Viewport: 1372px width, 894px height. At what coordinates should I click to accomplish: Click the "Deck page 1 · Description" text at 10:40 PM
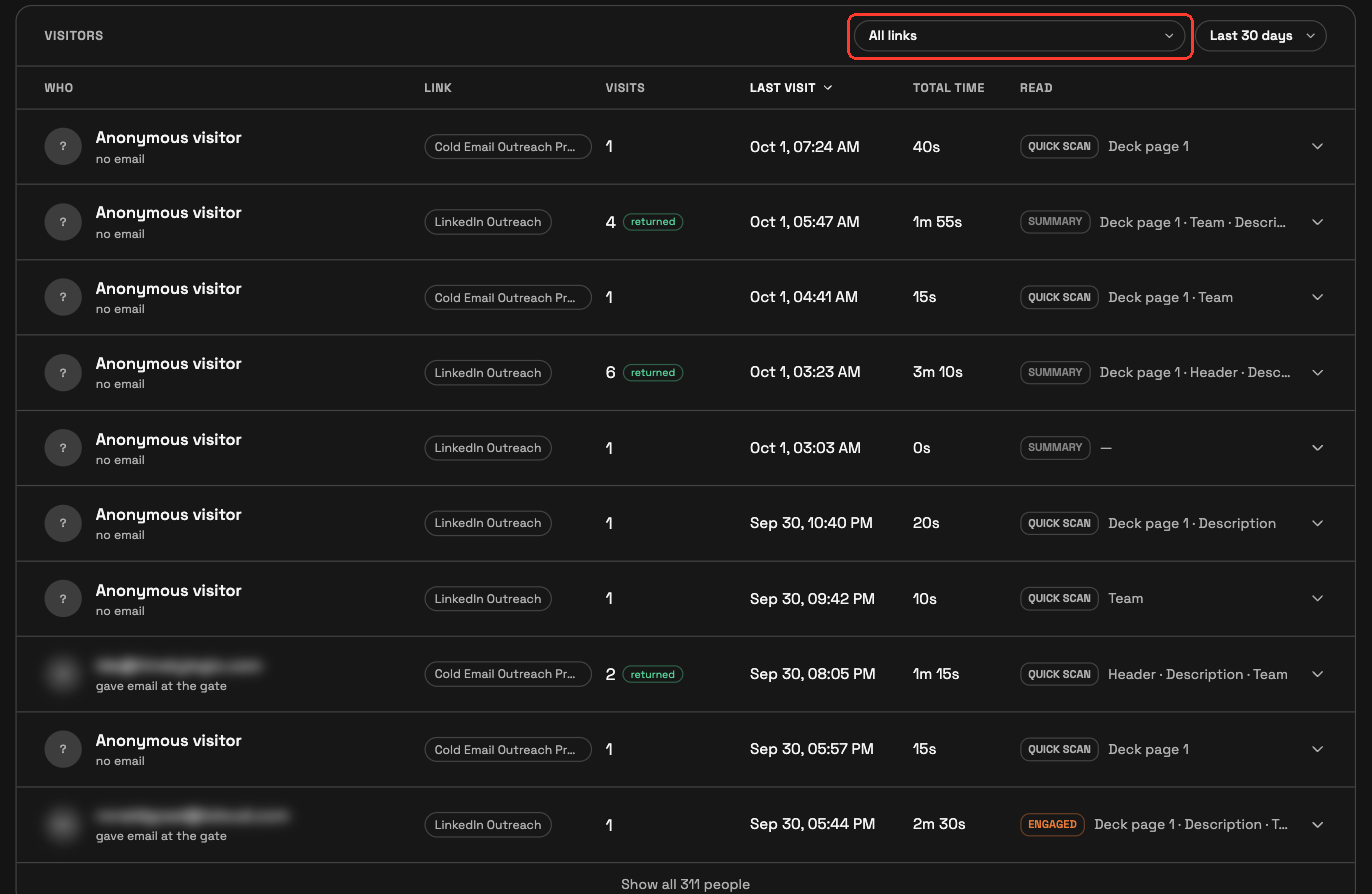1192,523
